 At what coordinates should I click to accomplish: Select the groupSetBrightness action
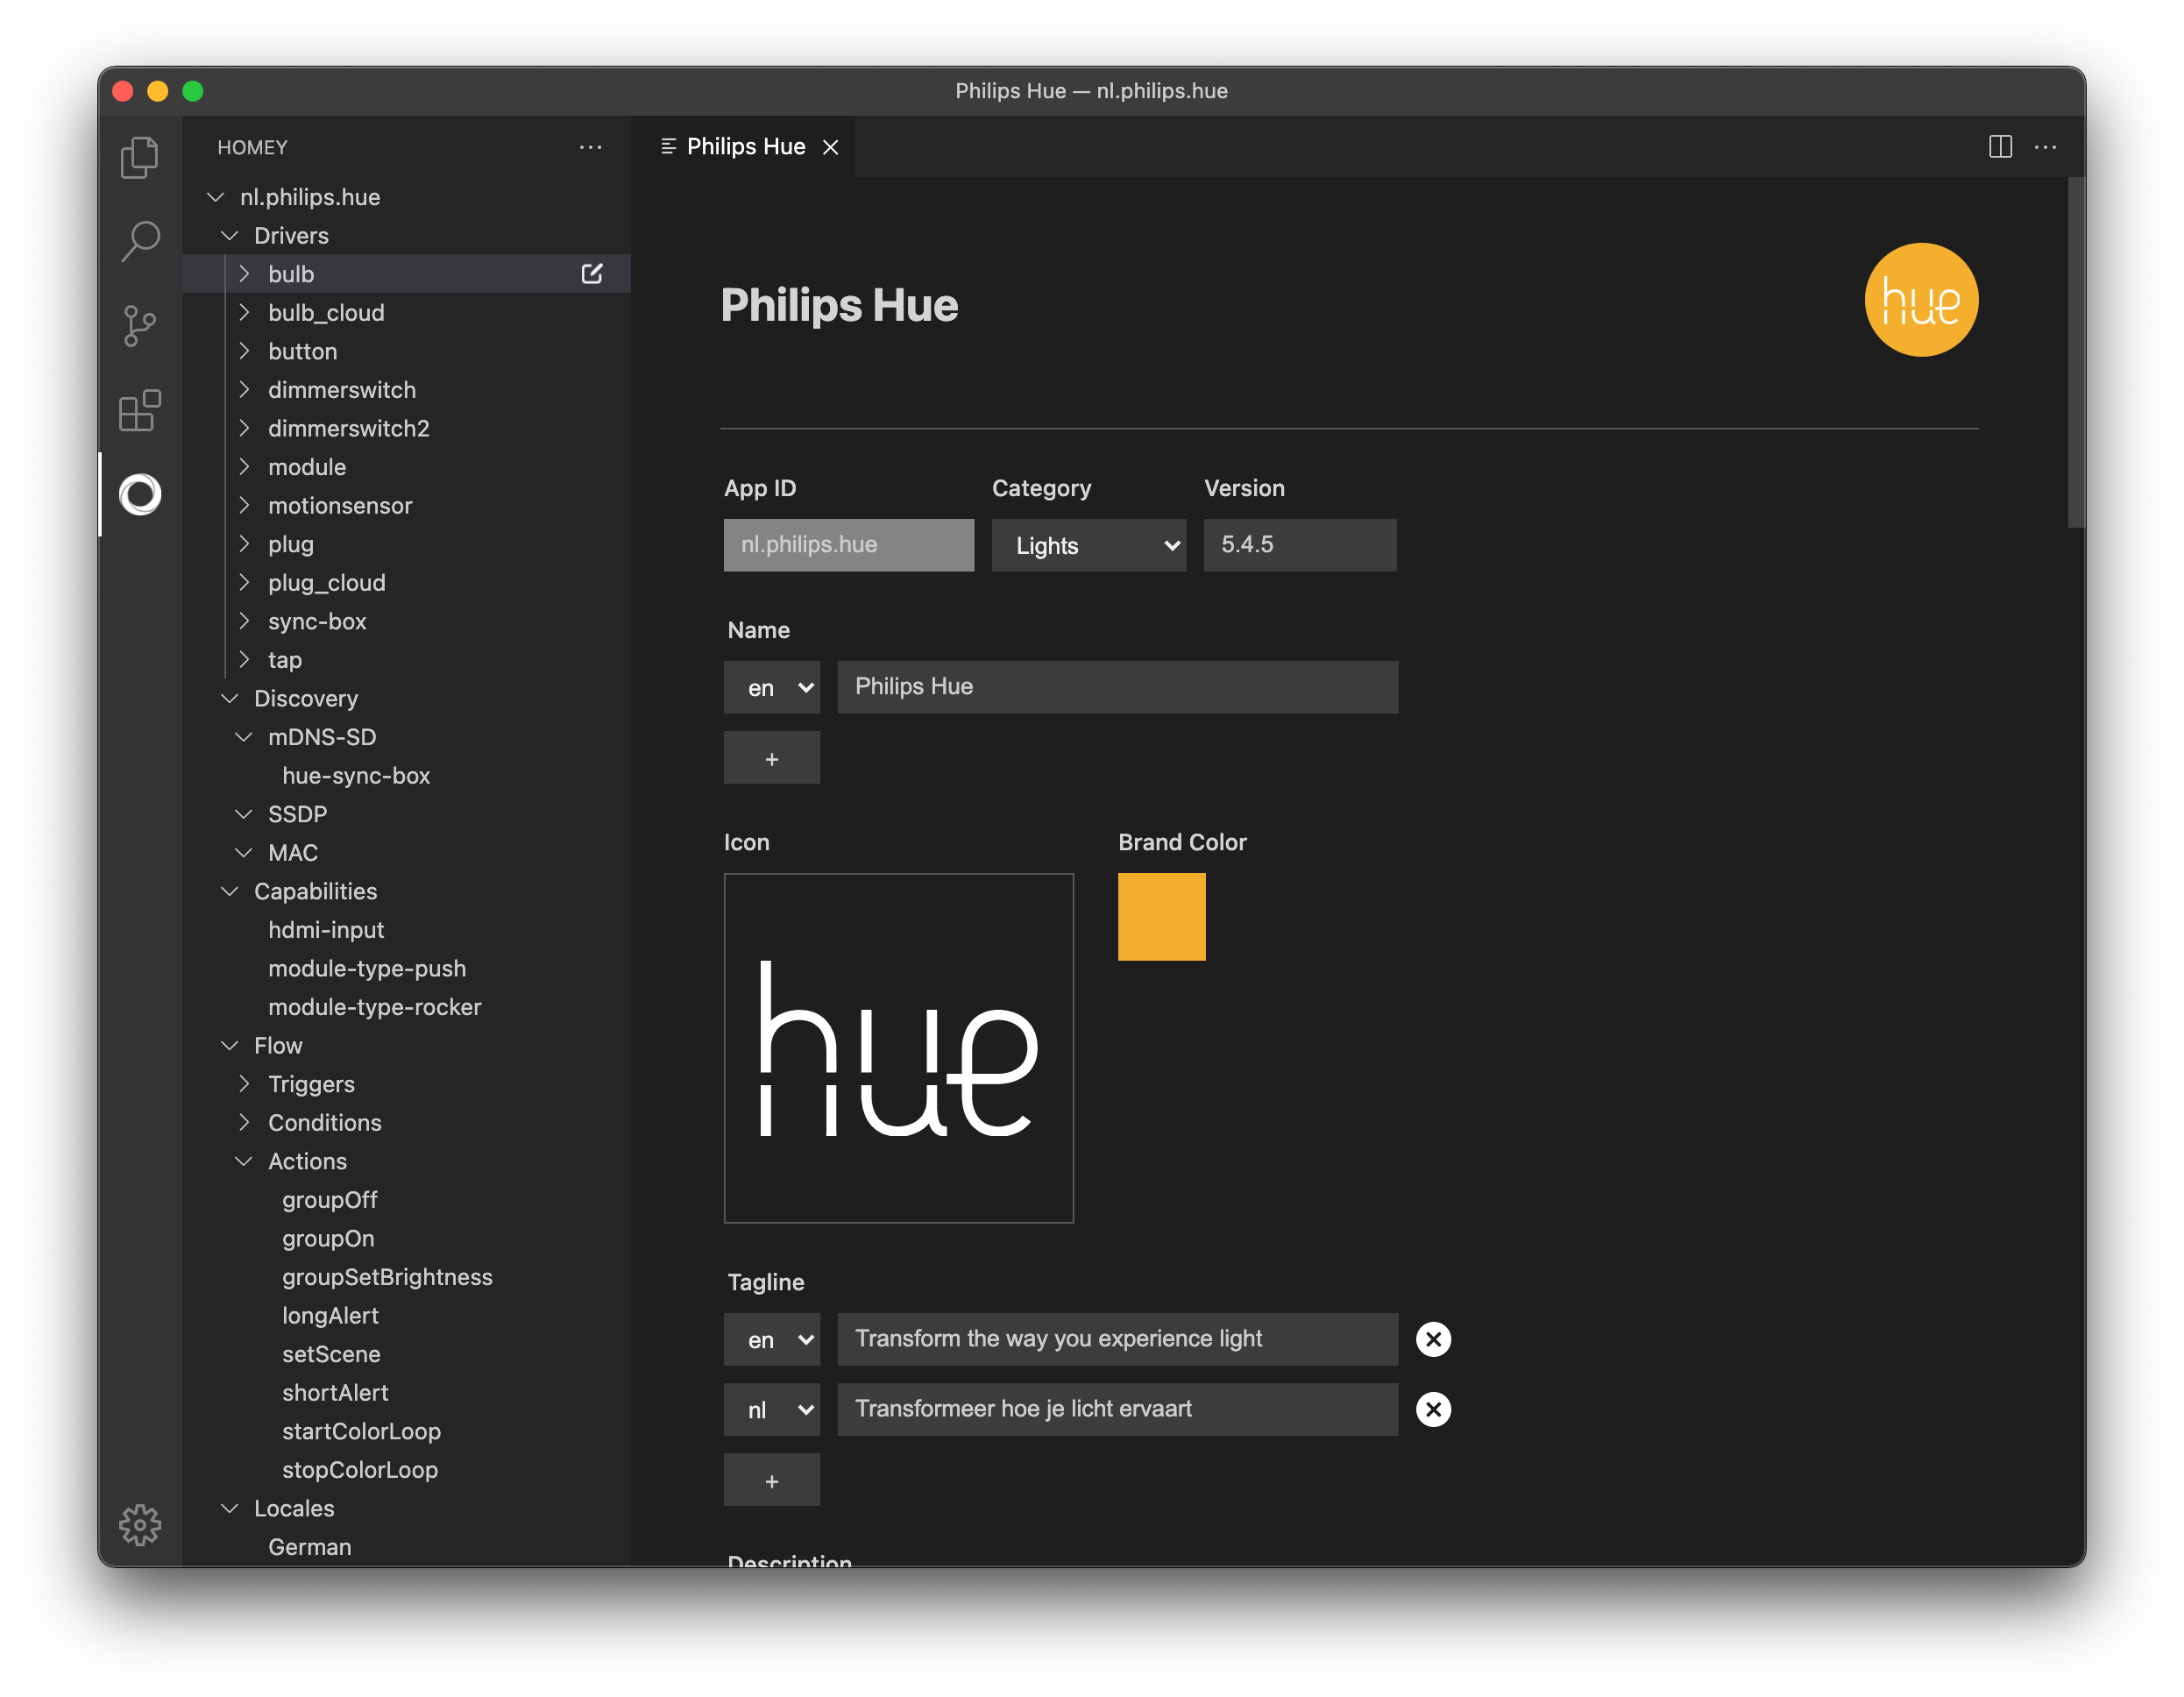coord(387,1277)
